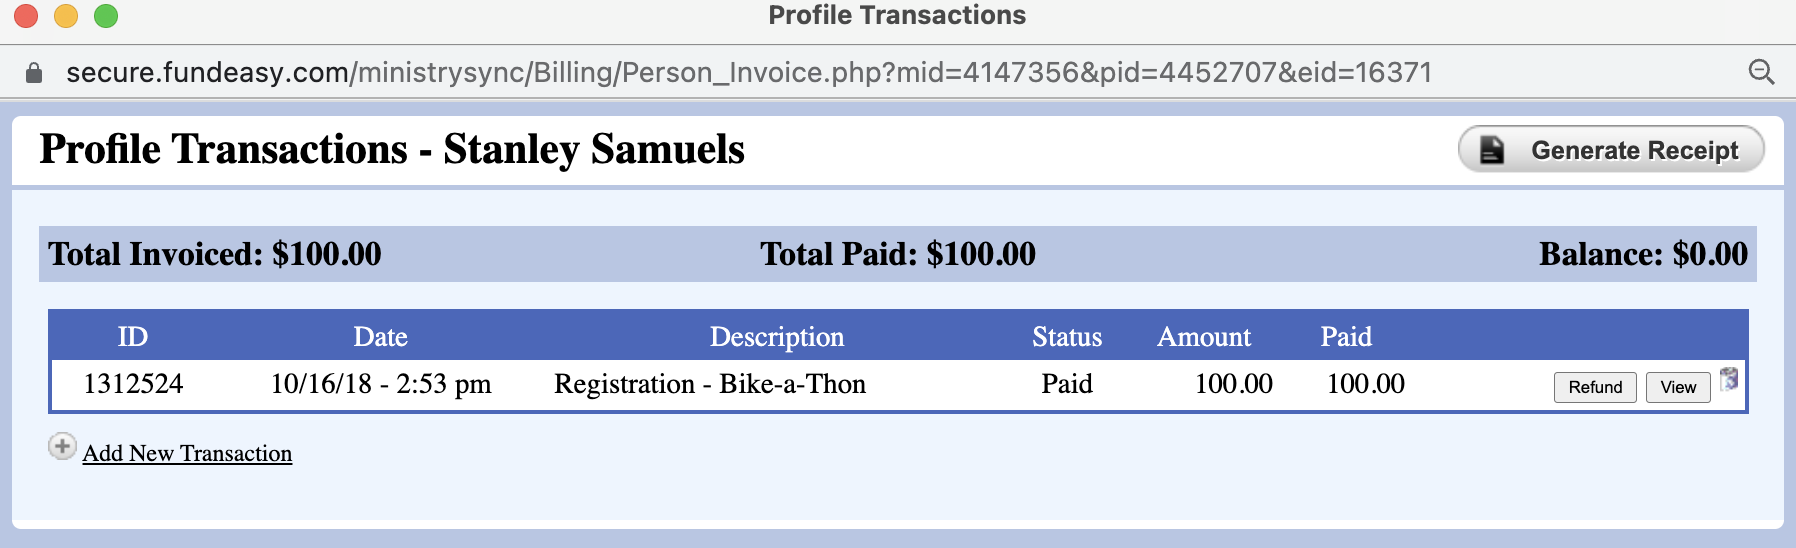Click the Status column header
Screen dimensions: 1796x548
tap(1066, 337)
